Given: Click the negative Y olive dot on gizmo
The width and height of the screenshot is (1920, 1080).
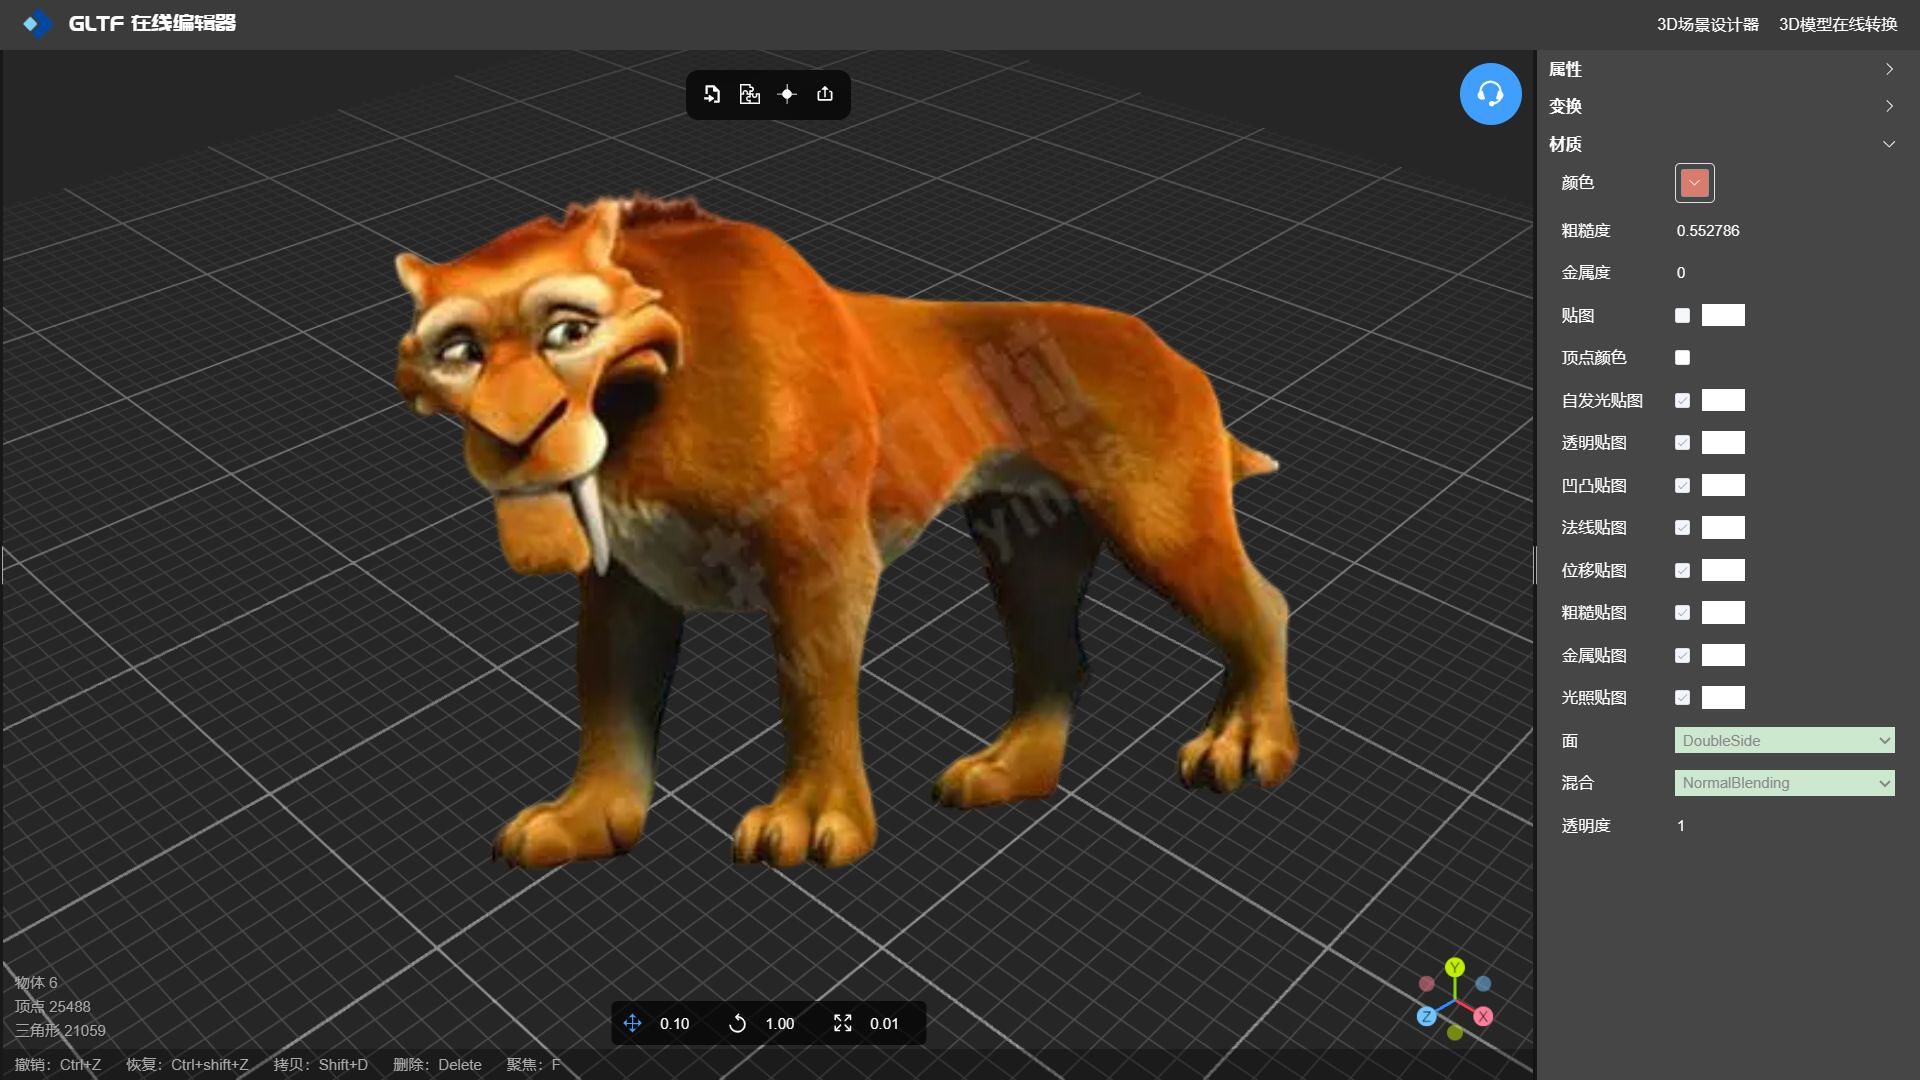Looking at the screenshot, I should click(1455, 1033).
